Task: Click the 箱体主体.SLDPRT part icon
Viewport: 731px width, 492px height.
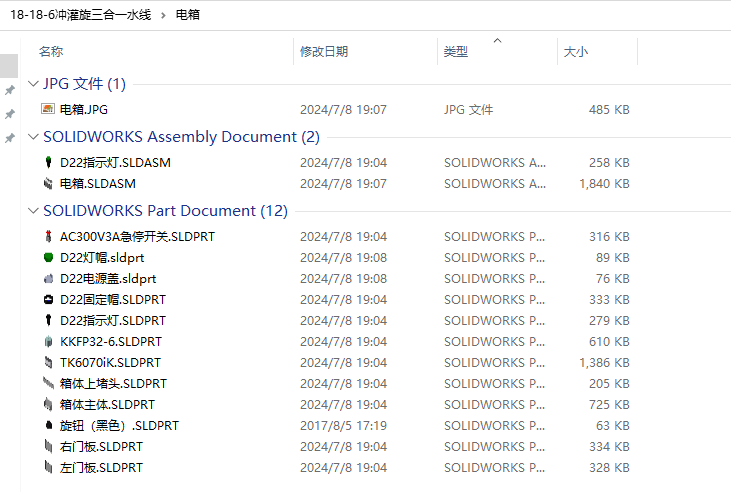Action: [48, 404]
